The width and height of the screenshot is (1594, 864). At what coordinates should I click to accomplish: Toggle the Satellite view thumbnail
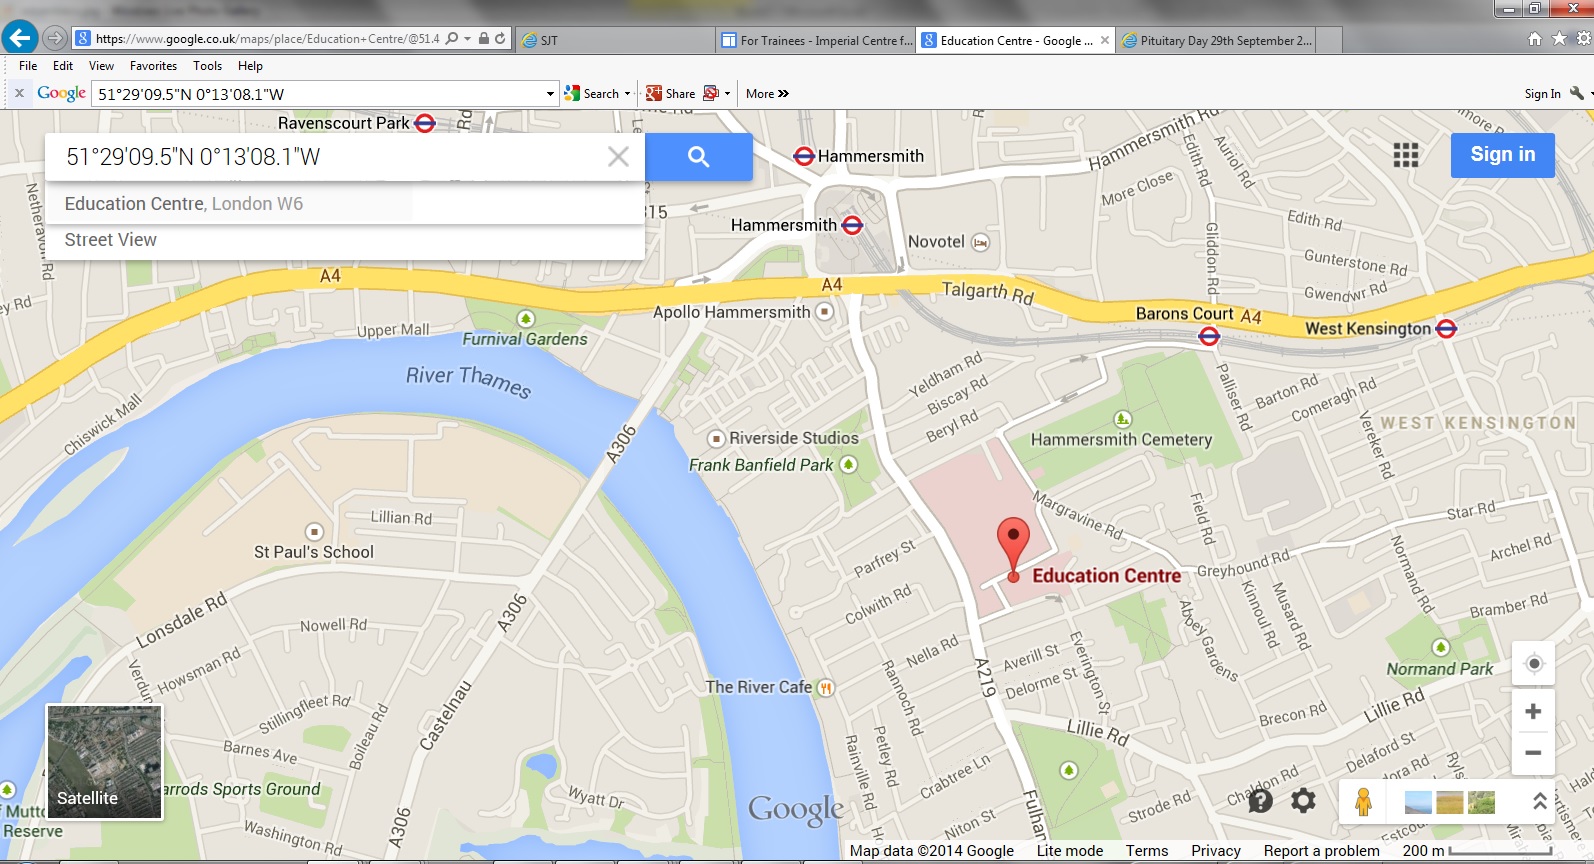click(x=104, y=762)
